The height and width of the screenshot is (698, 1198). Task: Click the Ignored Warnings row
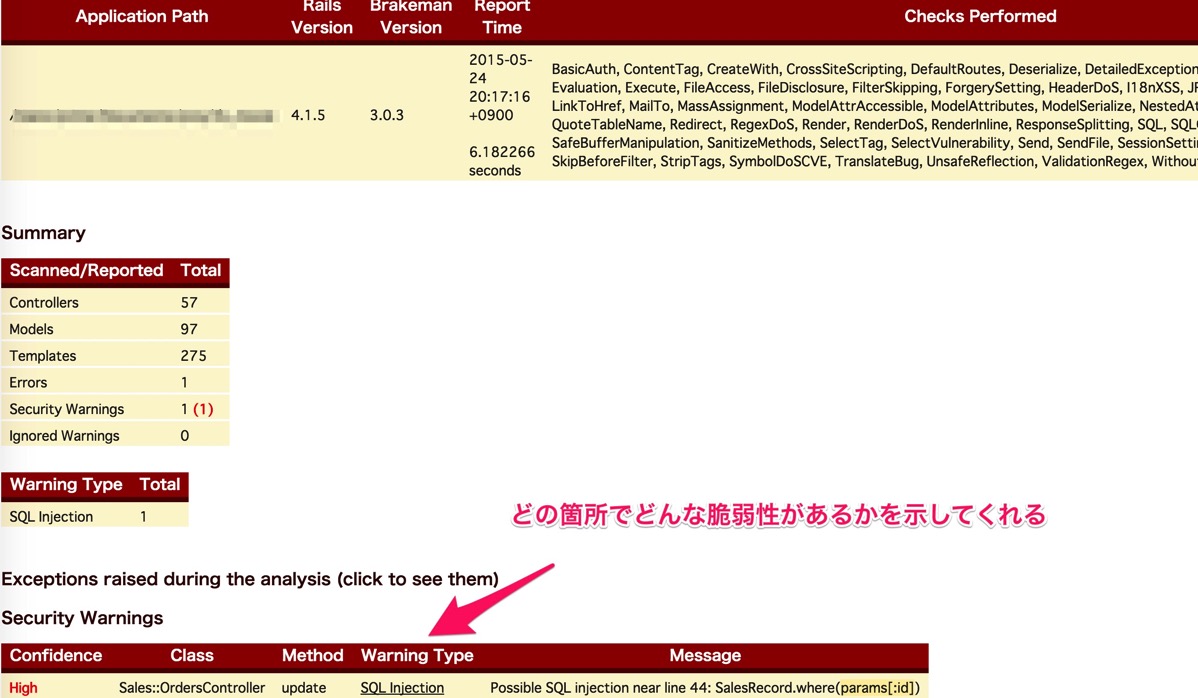pos(64,436)
